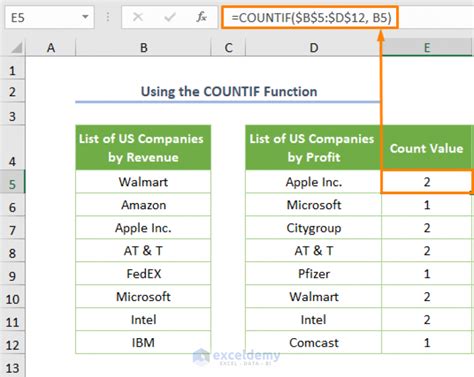The image size is (474, 377).
Task: Select row 1 header
Action: point(12,69)
